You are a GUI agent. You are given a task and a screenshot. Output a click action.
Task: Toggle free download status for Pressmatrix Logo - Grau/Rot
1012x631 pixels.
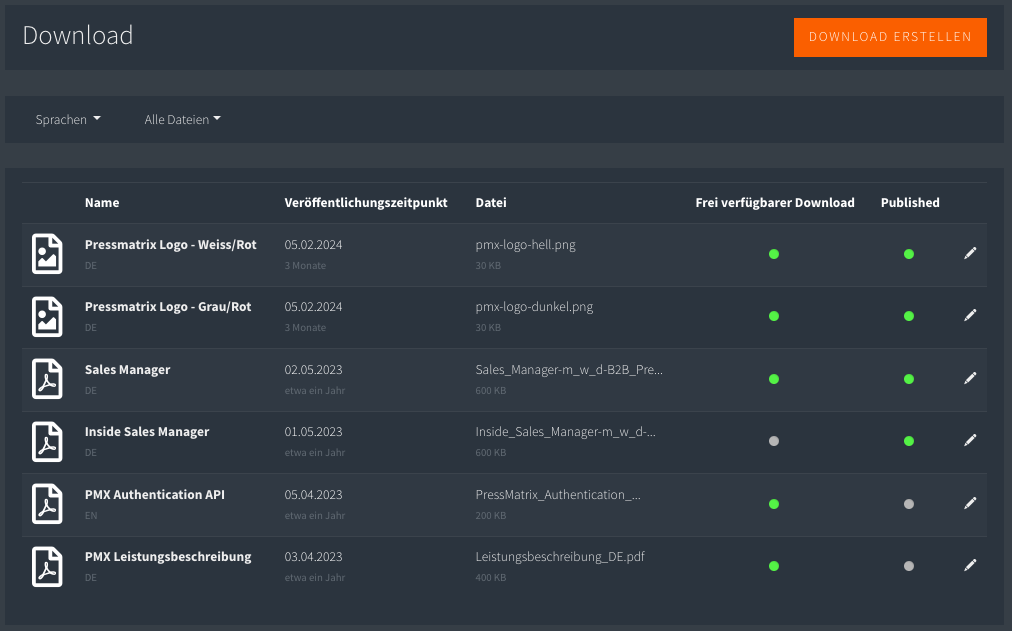point(774,316)
